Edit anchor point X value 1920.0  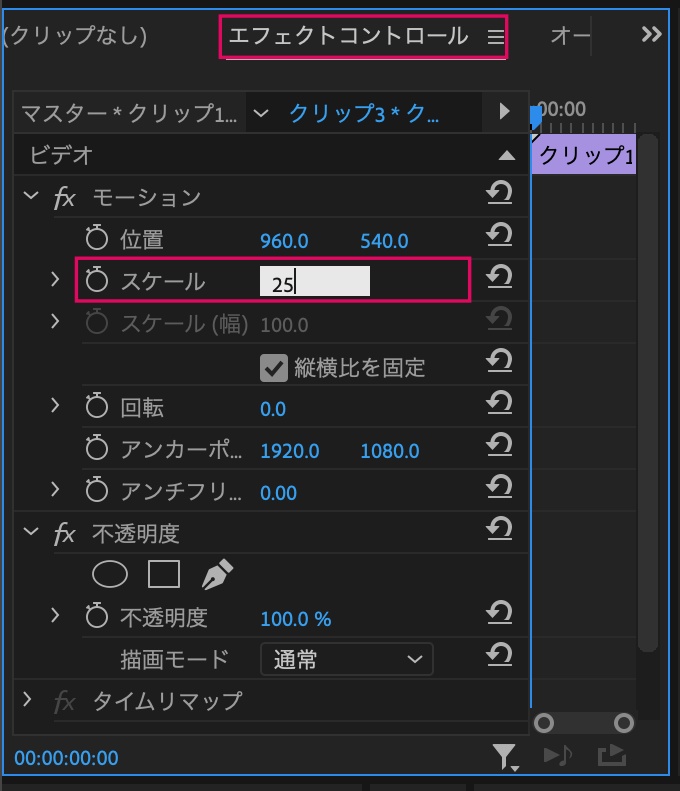coord(290,451)
